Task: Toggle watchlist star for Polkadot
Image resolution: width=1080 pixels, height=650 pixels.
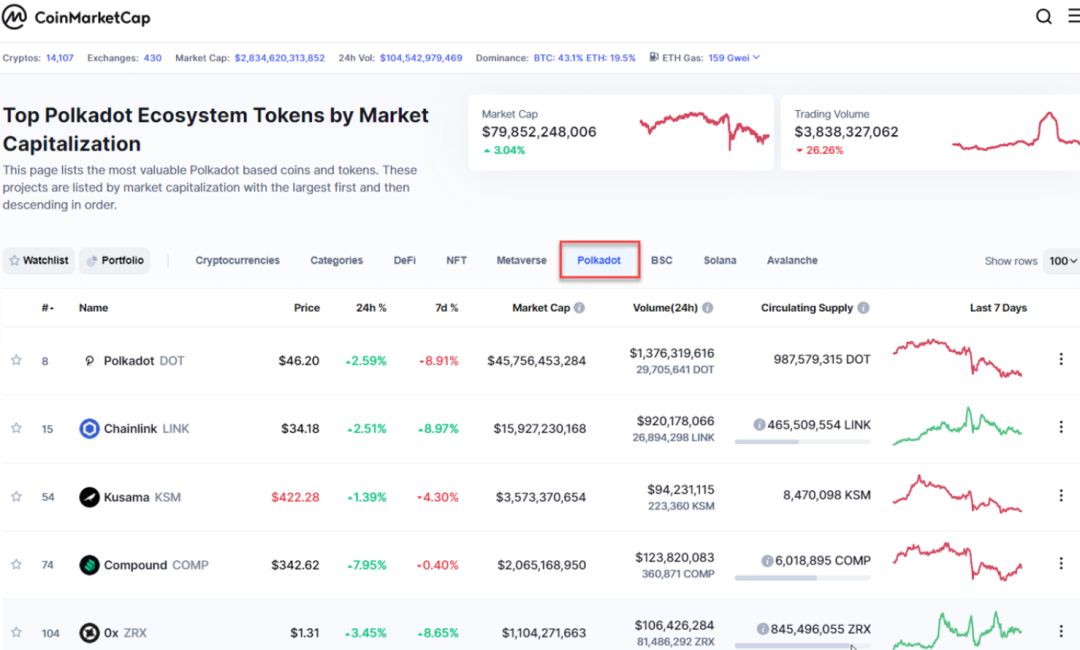Action: (x=17, y=360)
